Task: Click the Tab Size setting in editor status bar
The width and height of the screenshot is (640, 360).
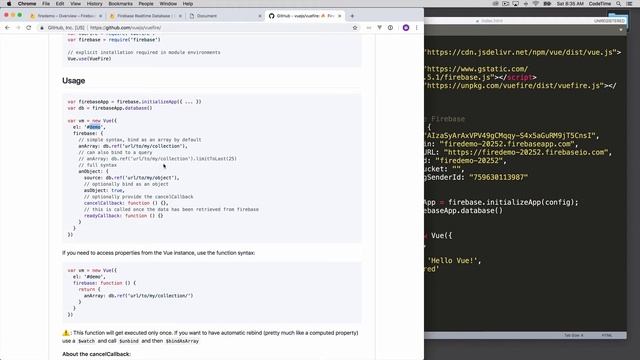Action: point(573,336)
